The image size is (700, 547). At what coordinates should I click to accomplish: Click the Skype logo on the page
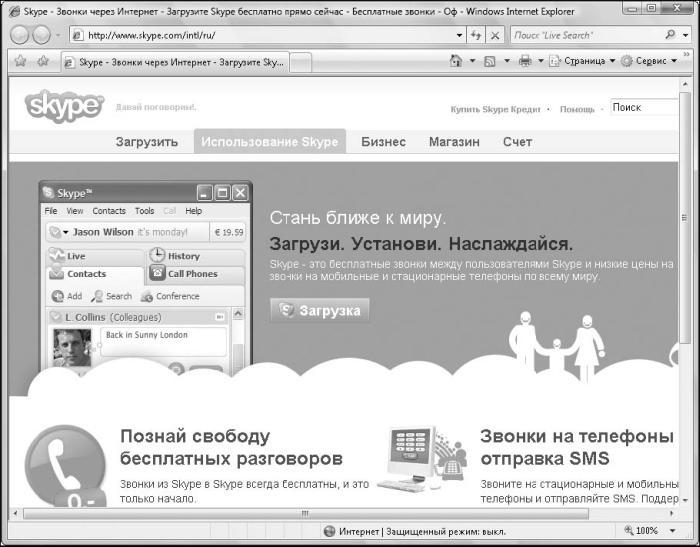point(65,106)
